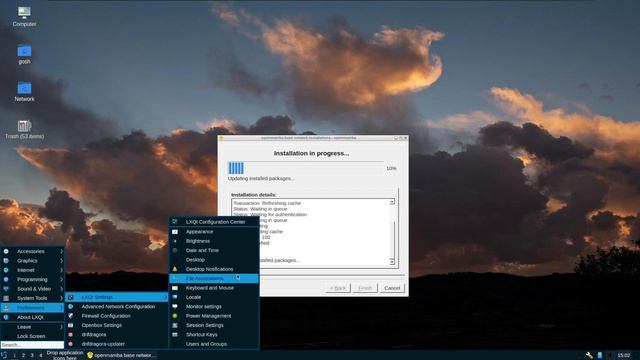Image resolution: width=640 pixels, height=360 pixels.
Task: Click the dnfdragora-updater icon
Action: point(71,344)
